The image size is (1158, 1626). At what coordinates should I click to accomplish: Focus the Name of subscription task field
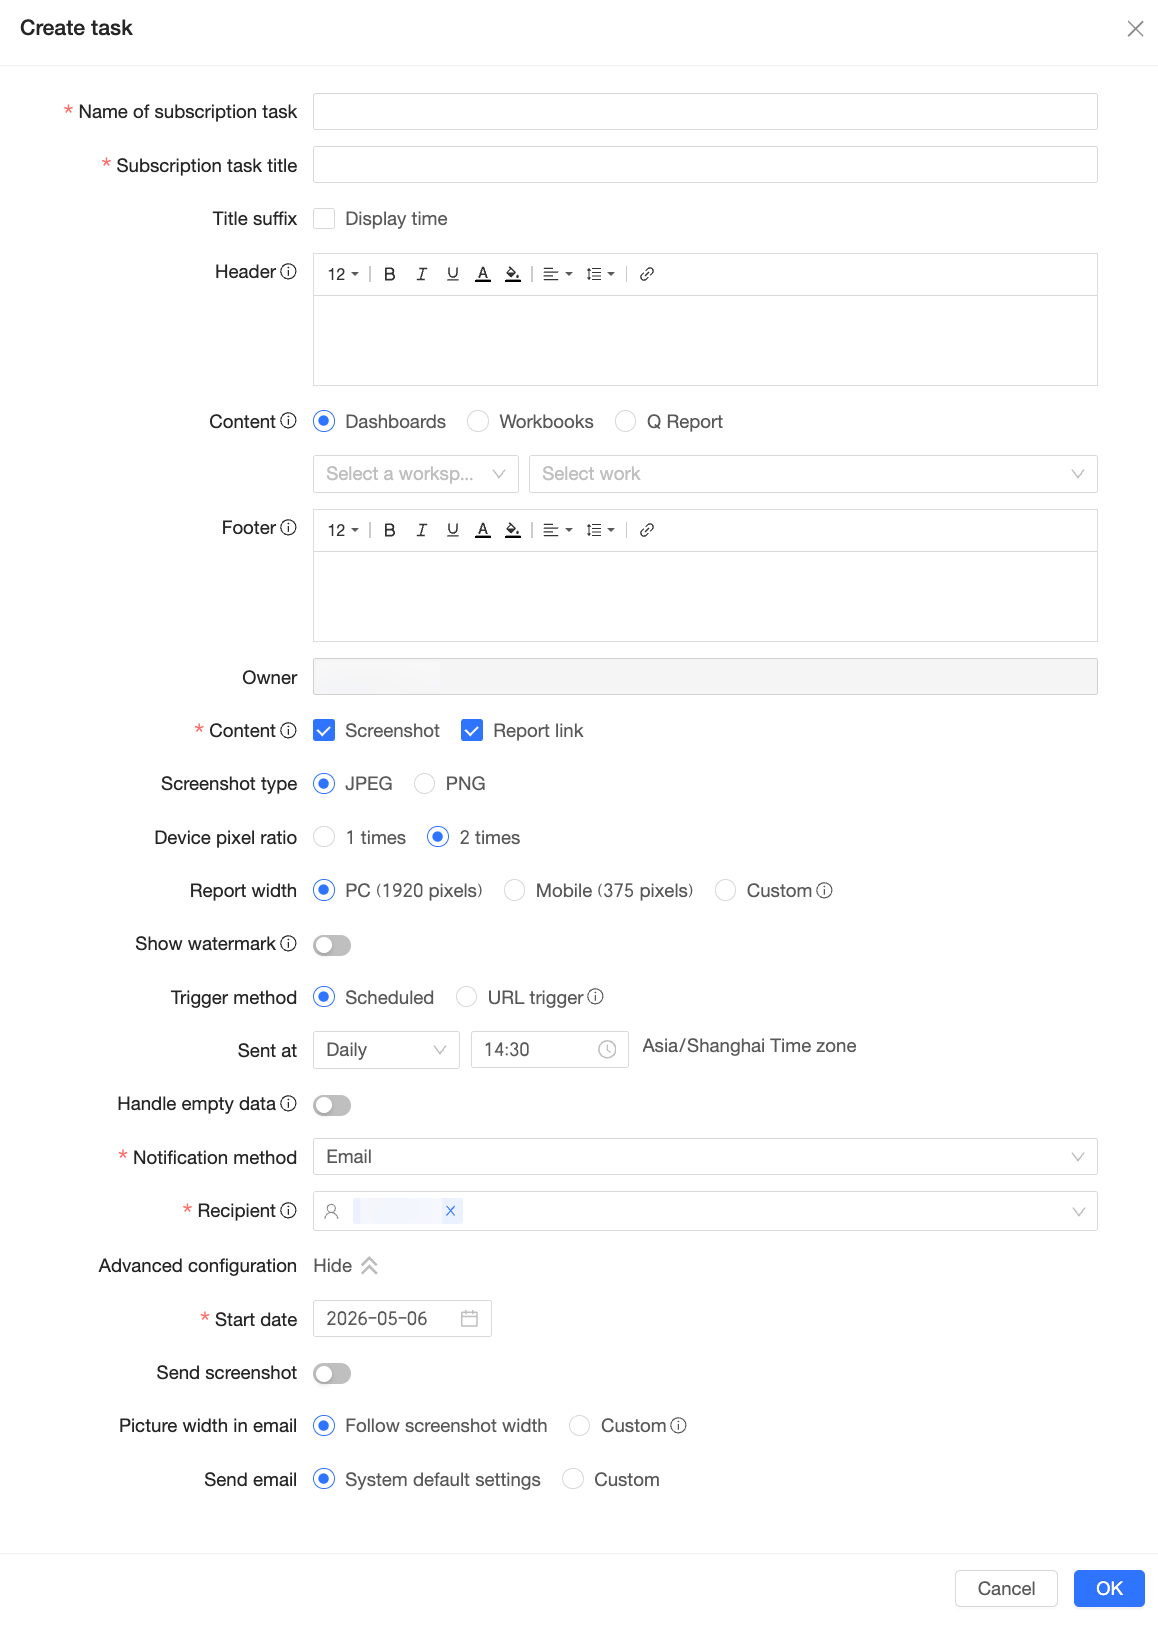(705, 111)
